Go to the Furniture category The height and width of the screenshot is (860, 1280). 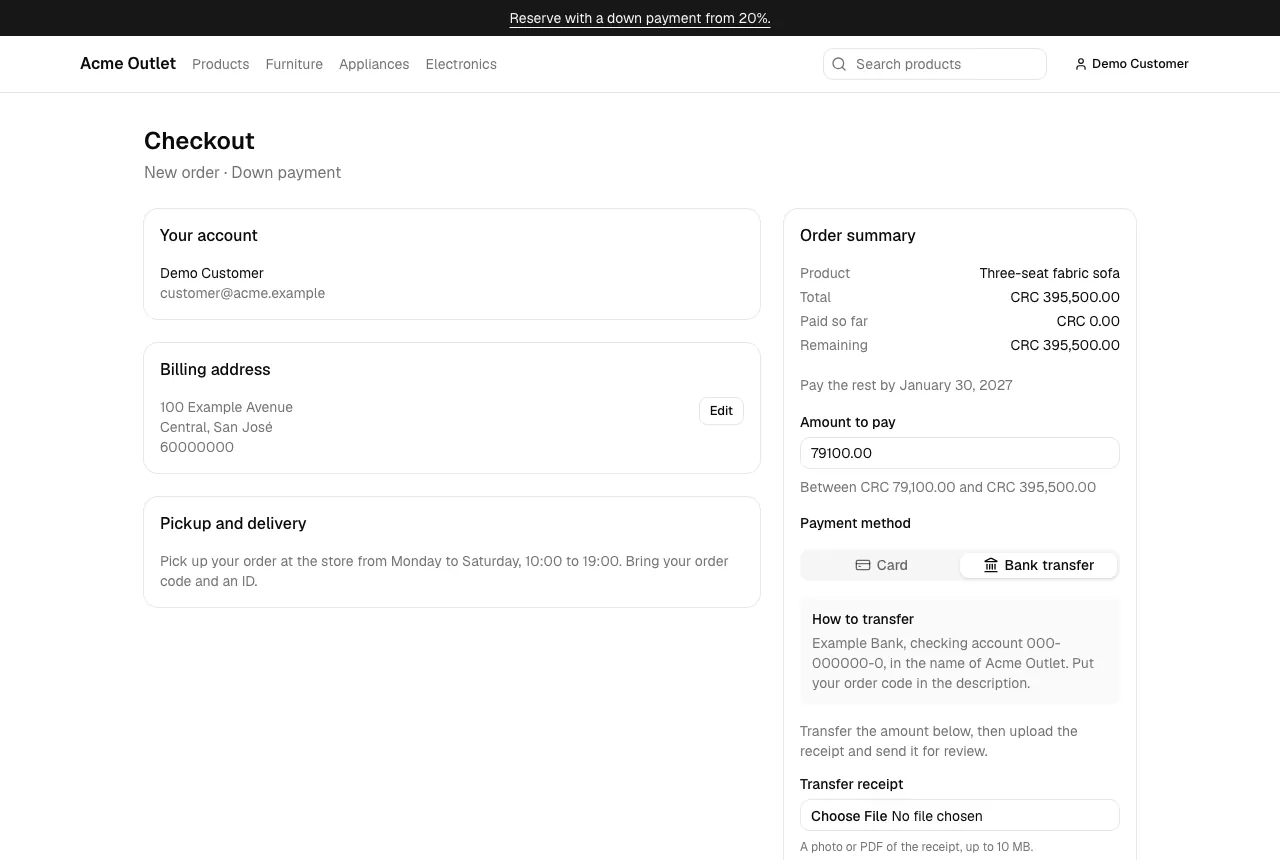pyautogui.click(x=294, y=64)
